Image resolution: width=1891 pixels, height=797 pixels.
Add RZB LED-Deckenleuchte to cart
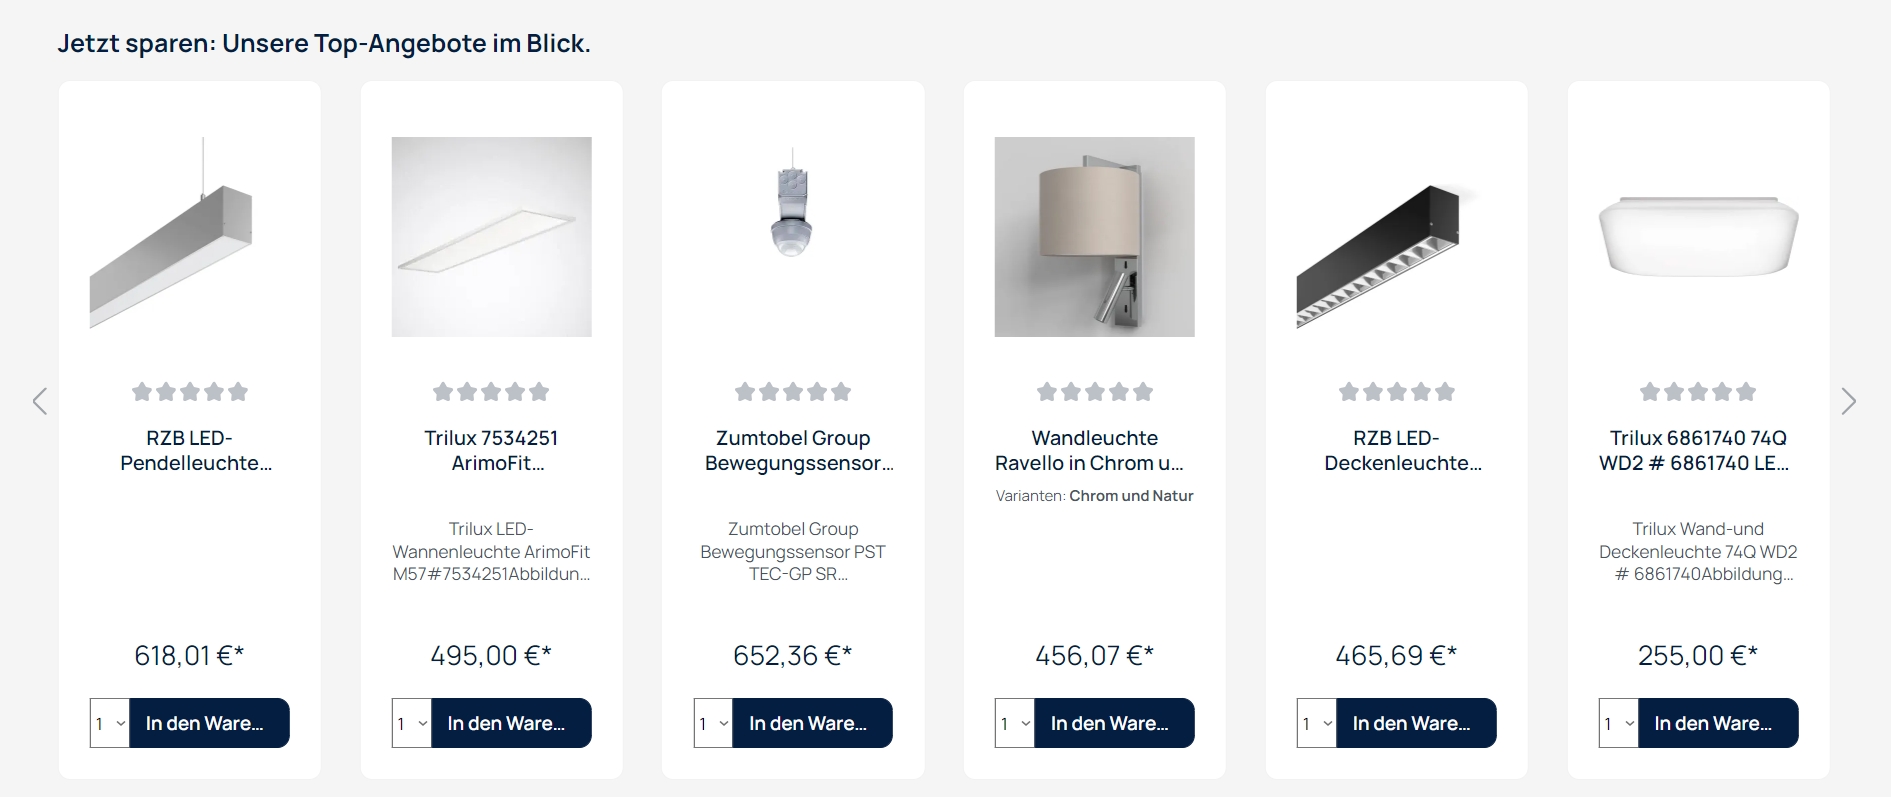point(1416,723)
